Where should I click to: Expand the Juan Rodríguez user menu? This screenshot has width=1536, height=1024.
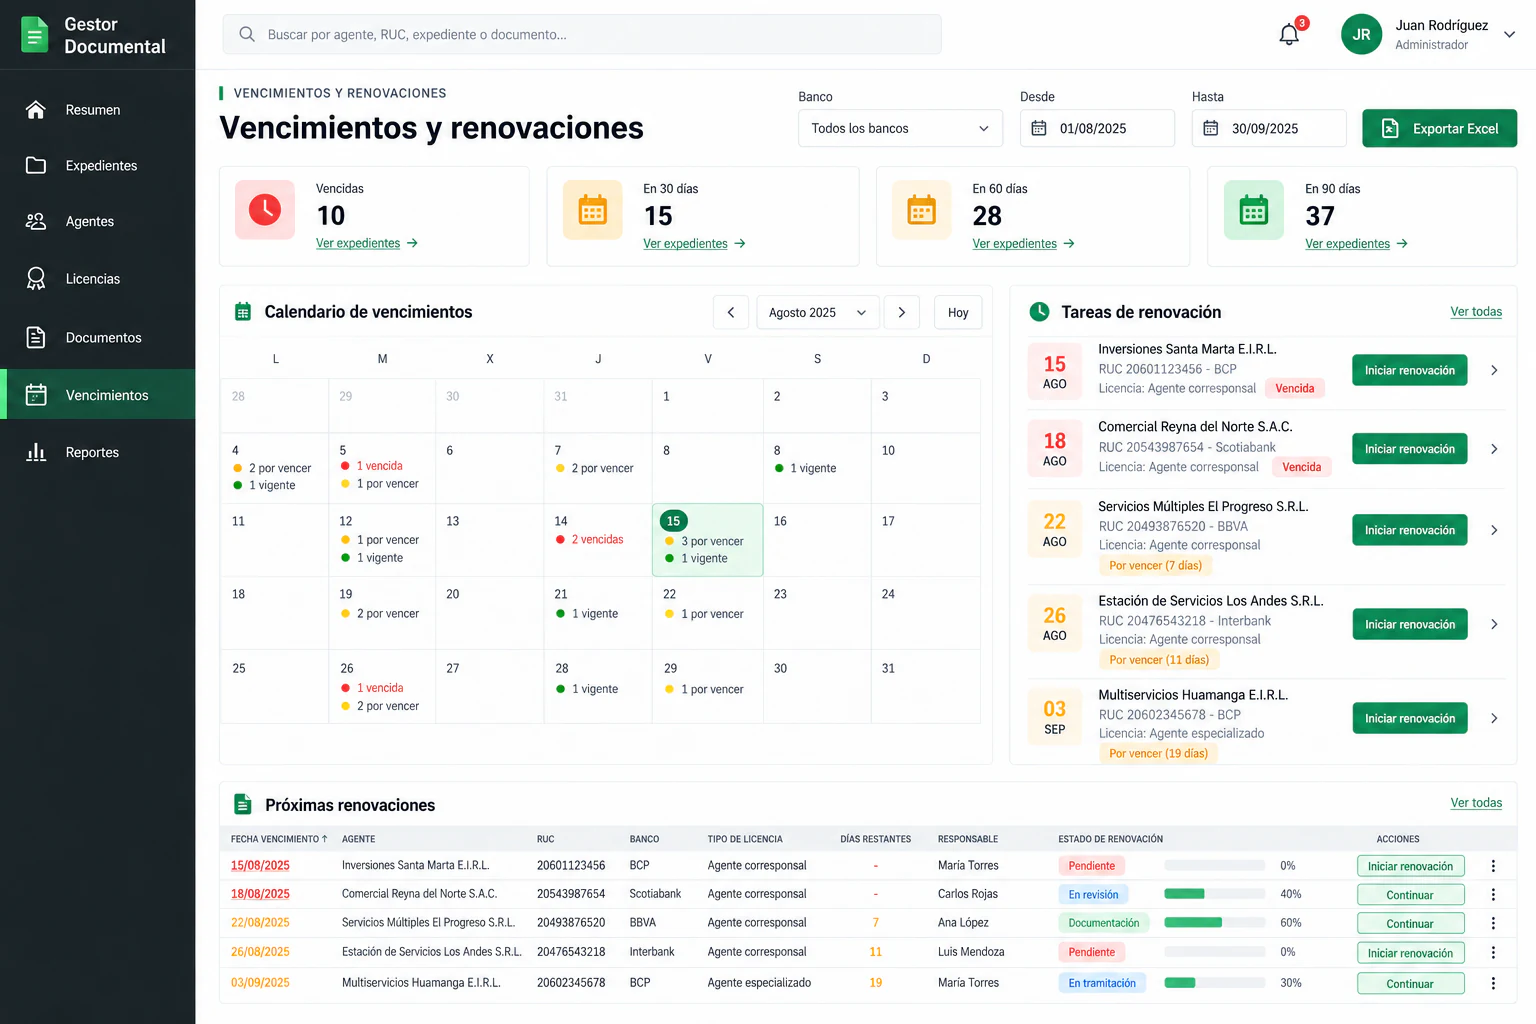tap(1510, 34)
